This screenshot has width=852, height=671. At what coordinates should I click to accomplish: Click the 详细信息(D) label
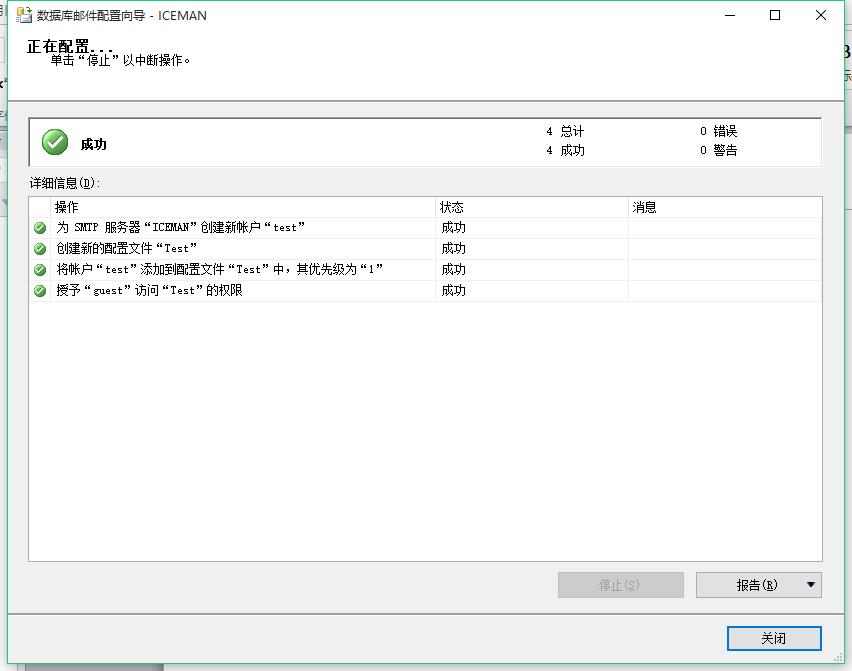click(x=65, y=183)
